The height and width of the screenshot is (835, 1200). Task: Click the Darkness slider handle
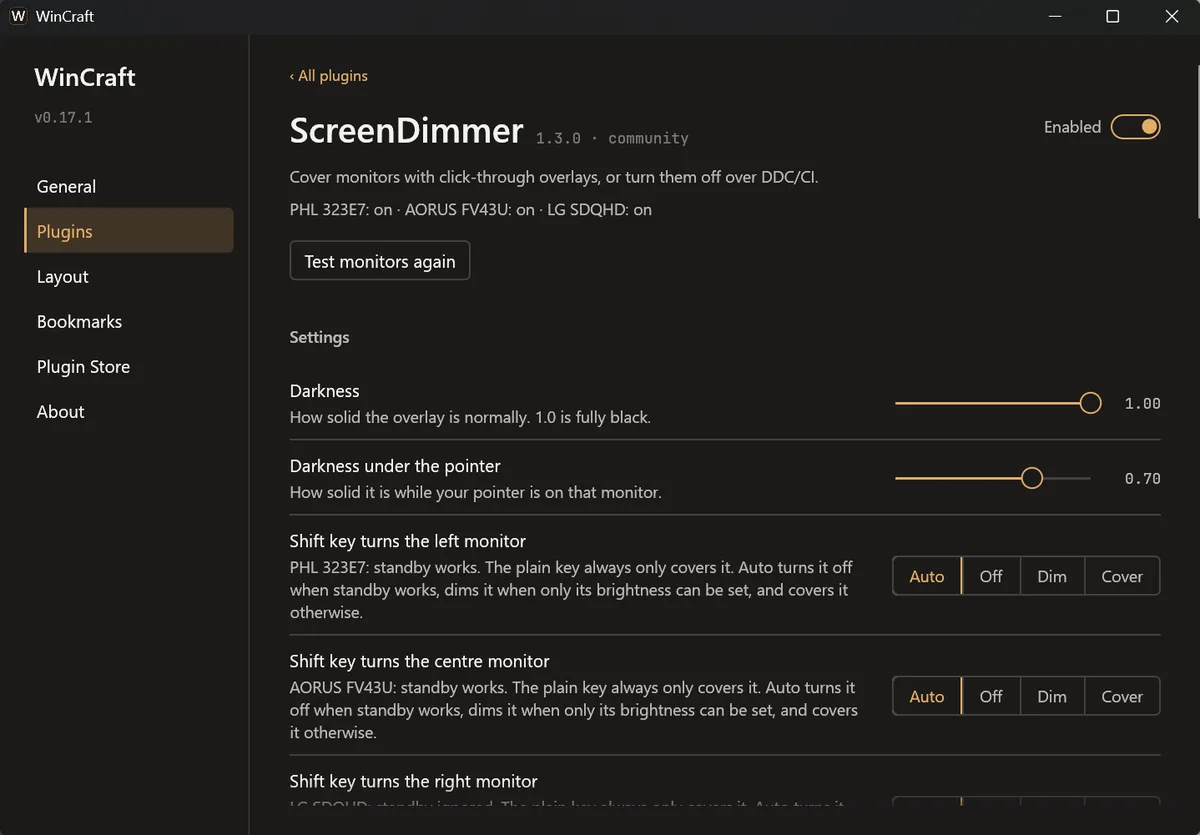point(1091,403)
